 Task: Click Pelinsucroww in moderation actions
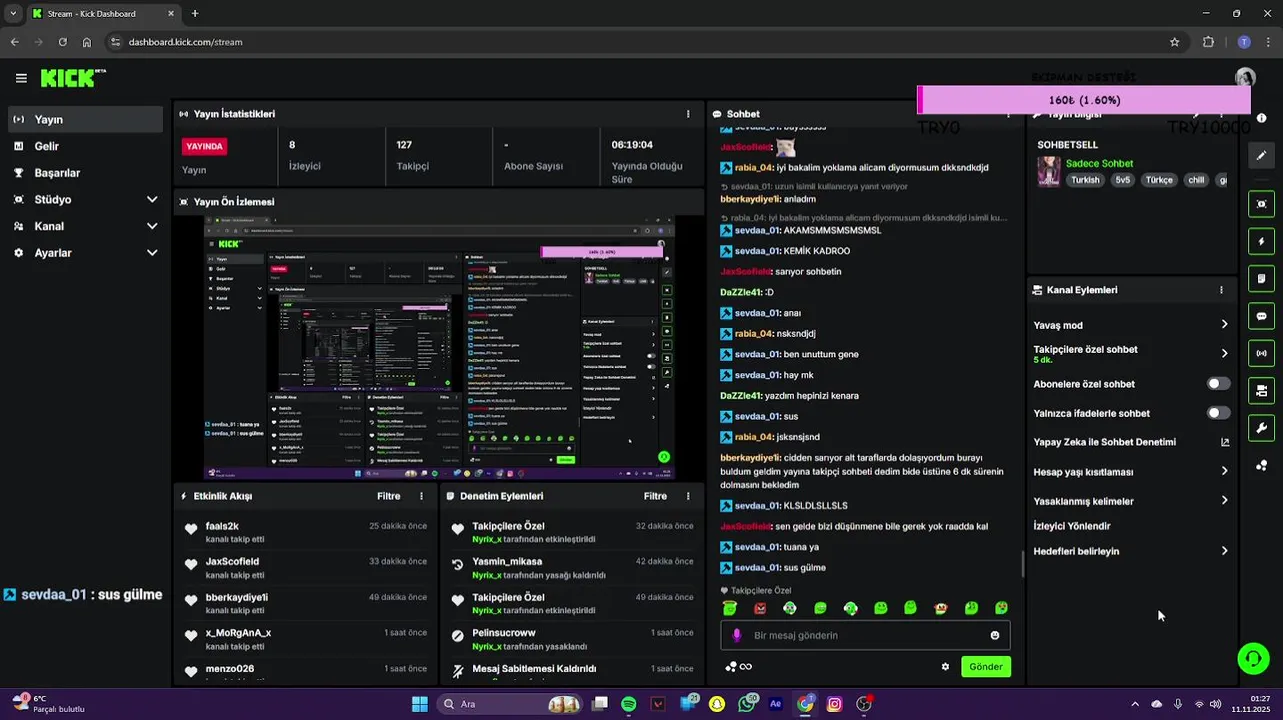(x=504, y=633)
